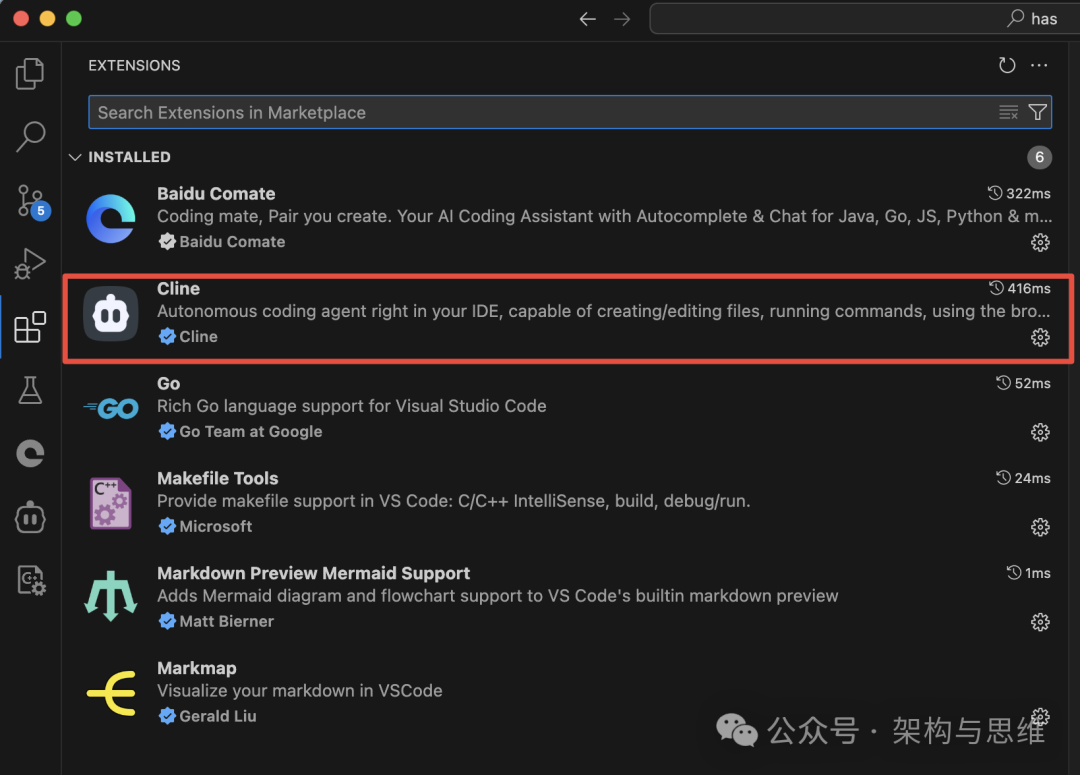Open the bottom activity bar icon with gear
1080x775 pixels.
pyautogui.click(x=31, y=580)
